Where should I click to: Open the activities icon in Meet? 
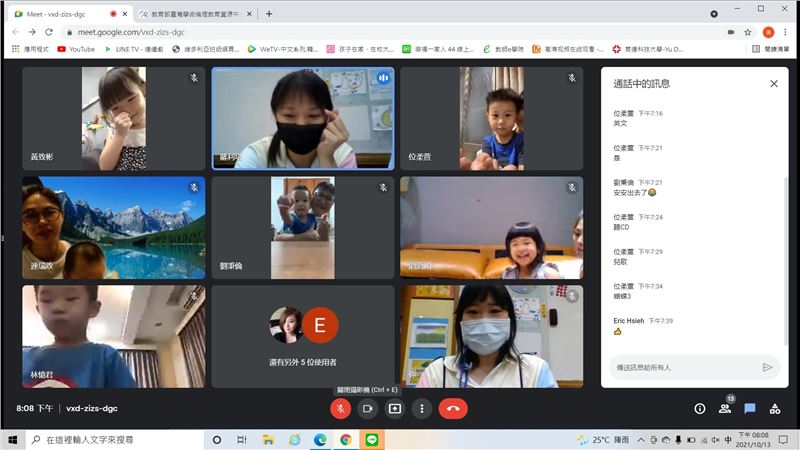774,408
